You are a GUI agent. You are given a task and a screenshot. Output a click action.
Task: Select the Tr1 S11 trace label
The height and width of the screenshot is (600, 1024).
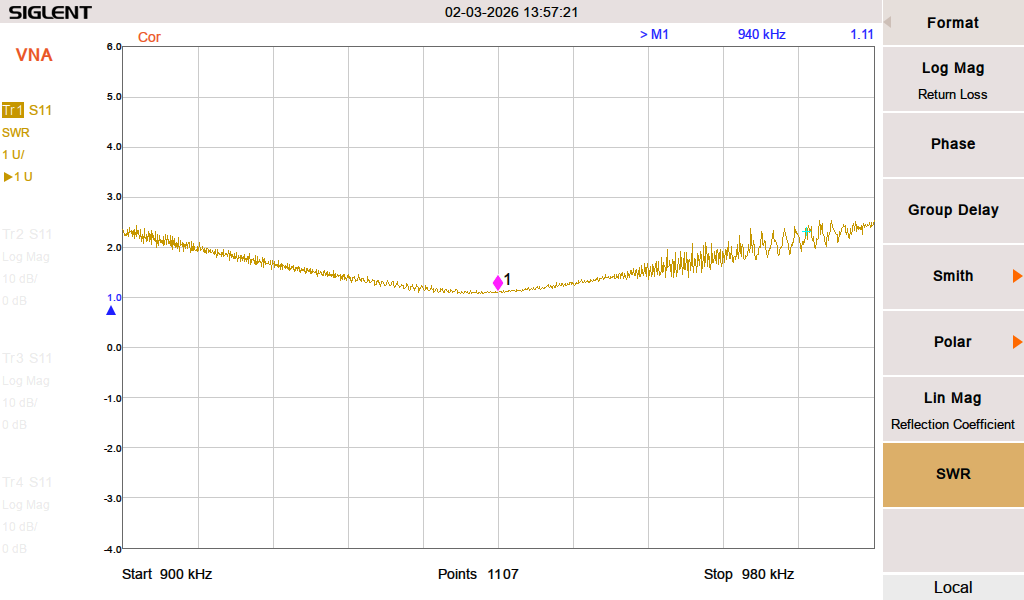27,110
